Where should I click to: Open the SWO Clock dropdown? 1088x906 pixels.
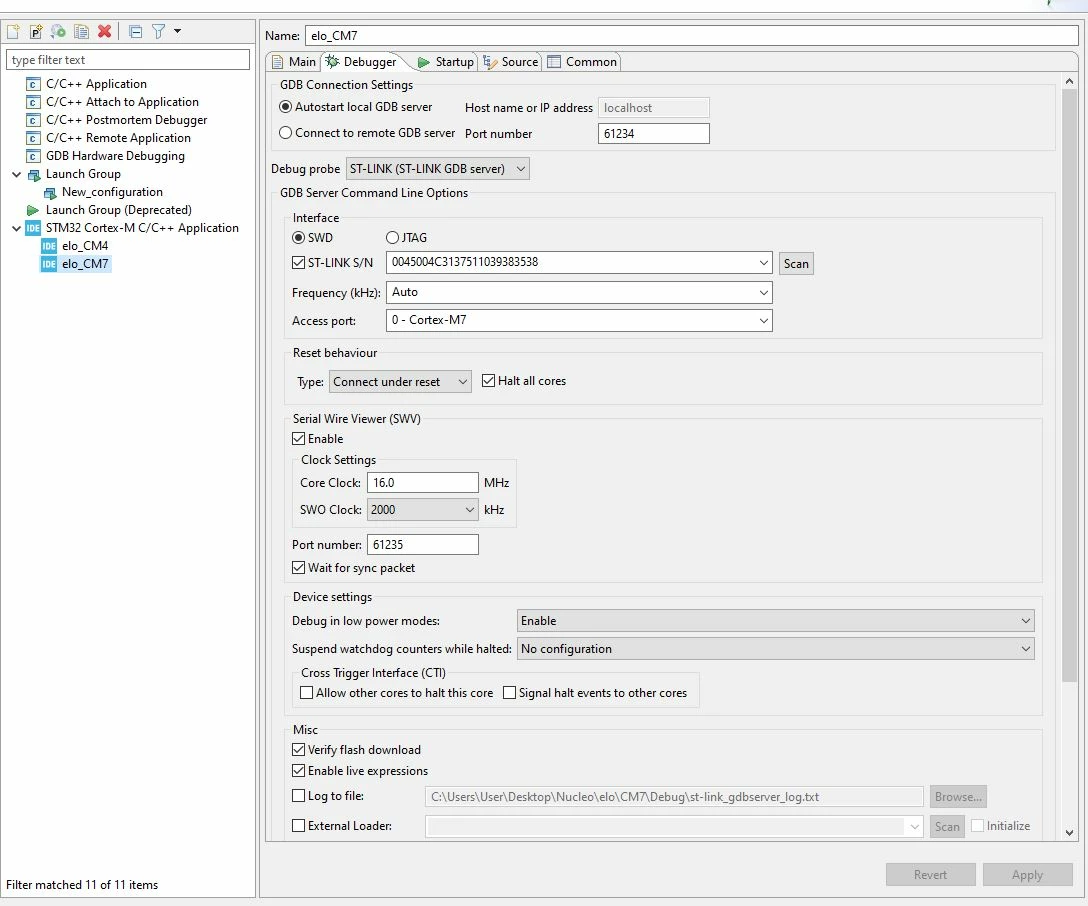[423, 509]
